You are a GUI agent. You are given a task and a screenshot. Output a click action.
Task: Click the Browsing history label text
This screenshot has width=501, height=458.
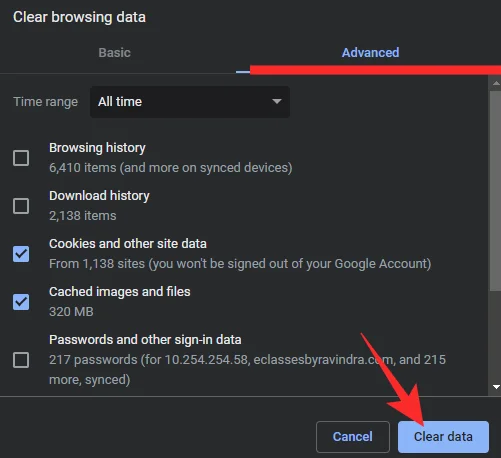pyautogui.click(x=97, y=148)
